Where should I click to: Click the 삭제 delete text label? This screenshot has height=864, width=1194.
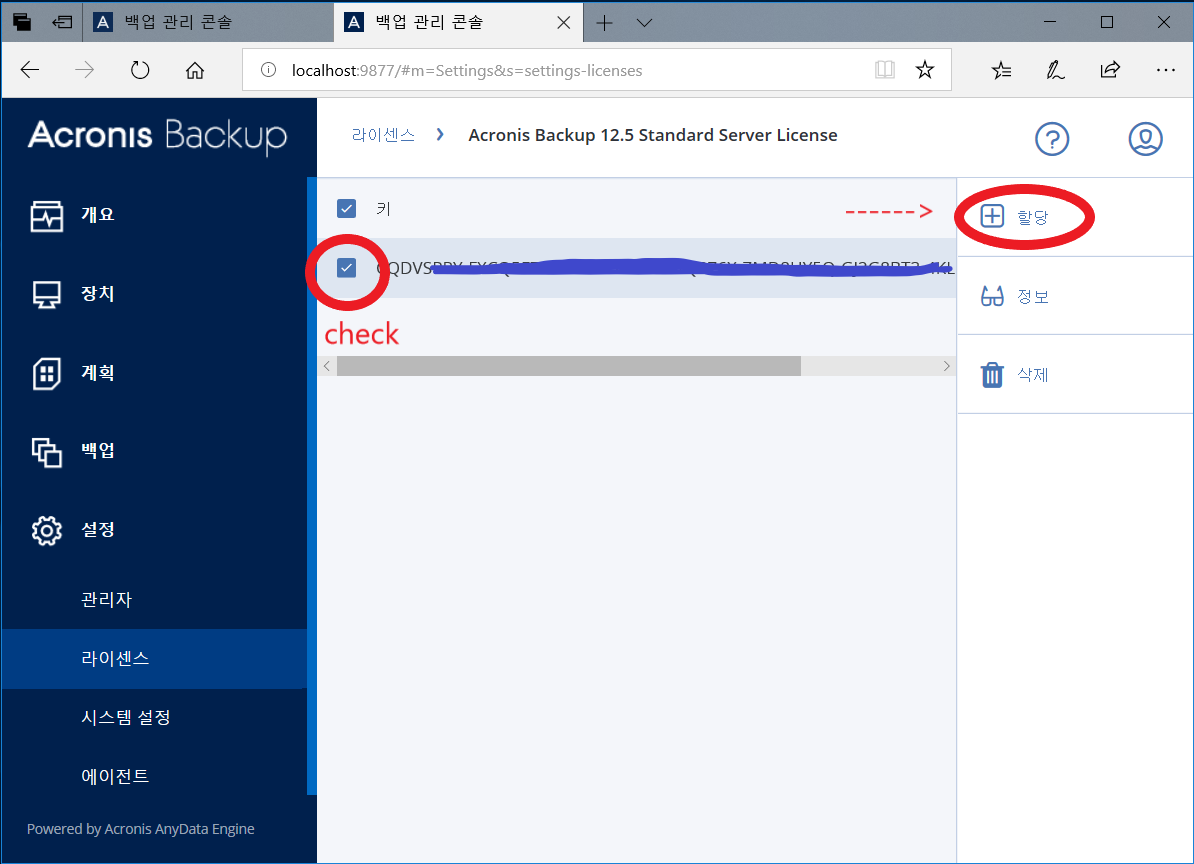1033,375
